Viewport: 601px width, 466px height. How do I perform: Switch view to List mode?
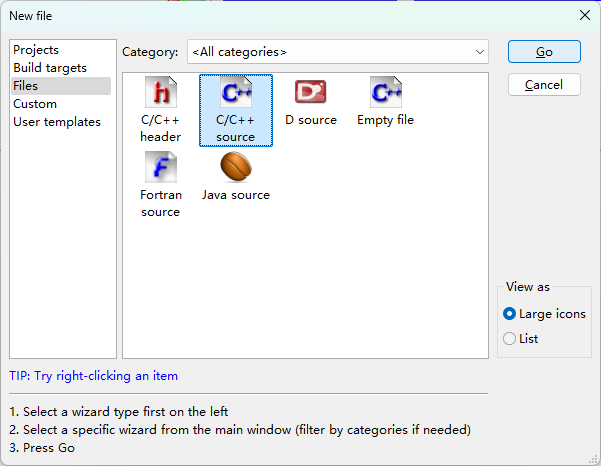pyautogui.click(x=510, y=339)
